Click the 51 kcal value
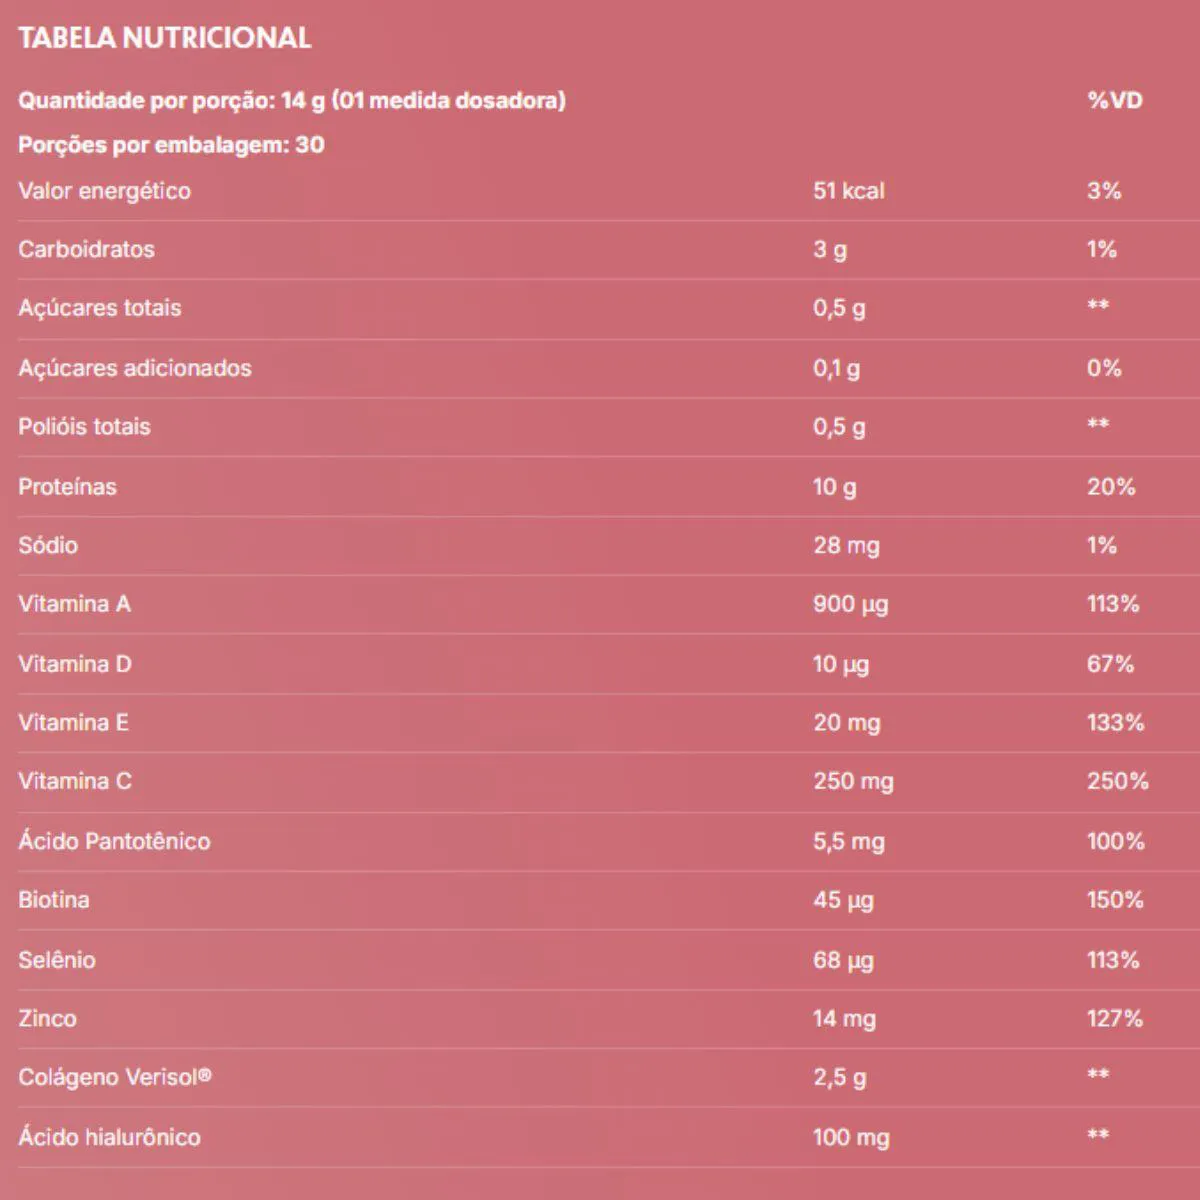The height and width of the screenshot is (1200, 1200). pos(848,191)
